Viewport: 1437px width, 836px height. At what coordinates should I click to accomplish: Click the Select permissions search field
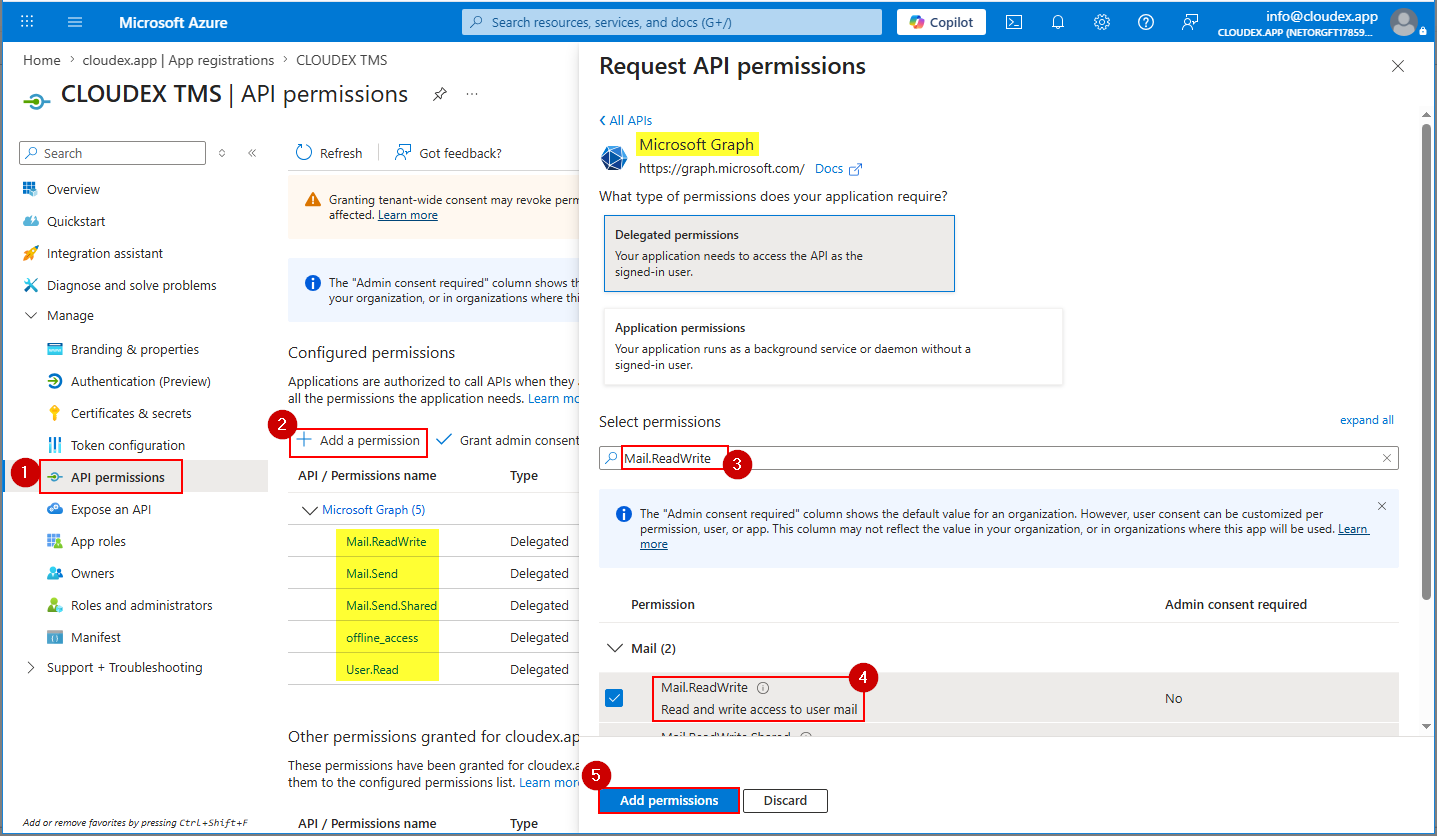point(999,458)
